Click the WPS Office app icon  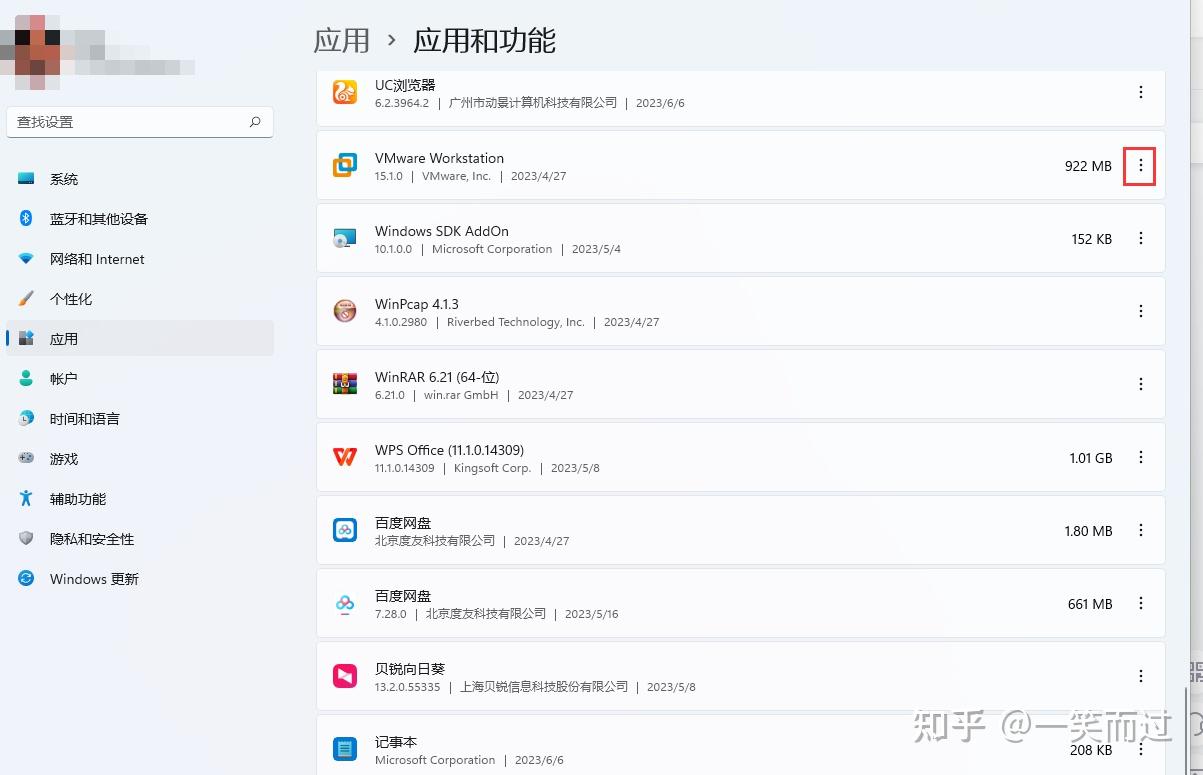[x=345, y=457]
